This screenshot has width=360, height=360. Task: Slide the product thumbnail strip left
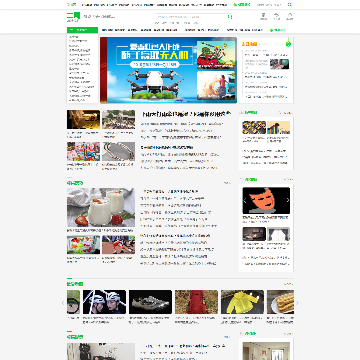coord(63,303)
